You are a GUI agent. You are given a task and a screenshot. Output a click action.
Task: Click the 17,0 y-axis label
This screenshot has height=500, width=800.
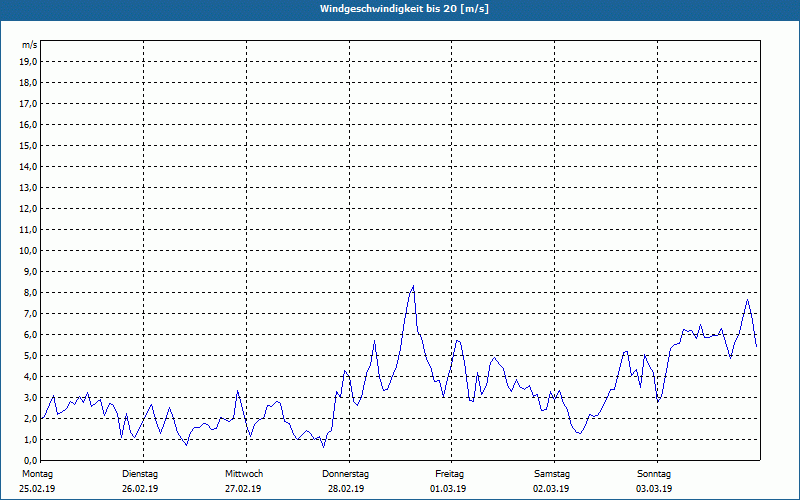28,104
